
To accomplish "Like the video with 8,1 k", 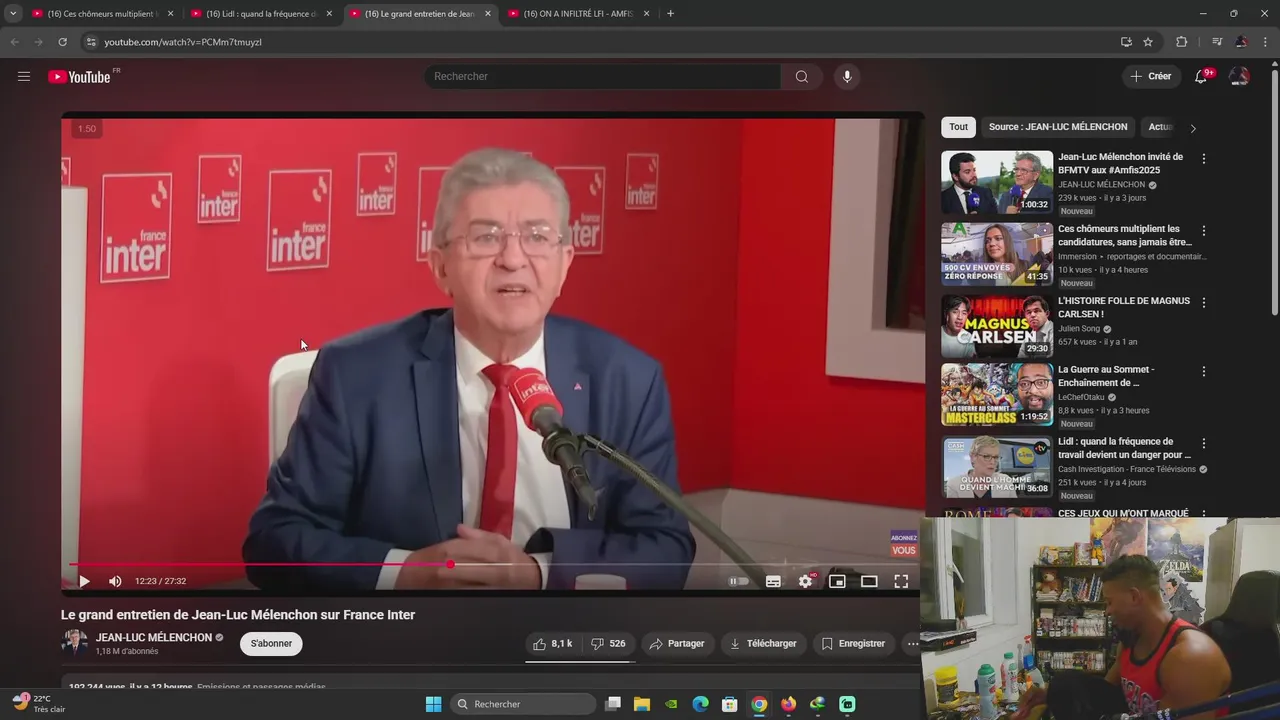I will click(552, 644).
